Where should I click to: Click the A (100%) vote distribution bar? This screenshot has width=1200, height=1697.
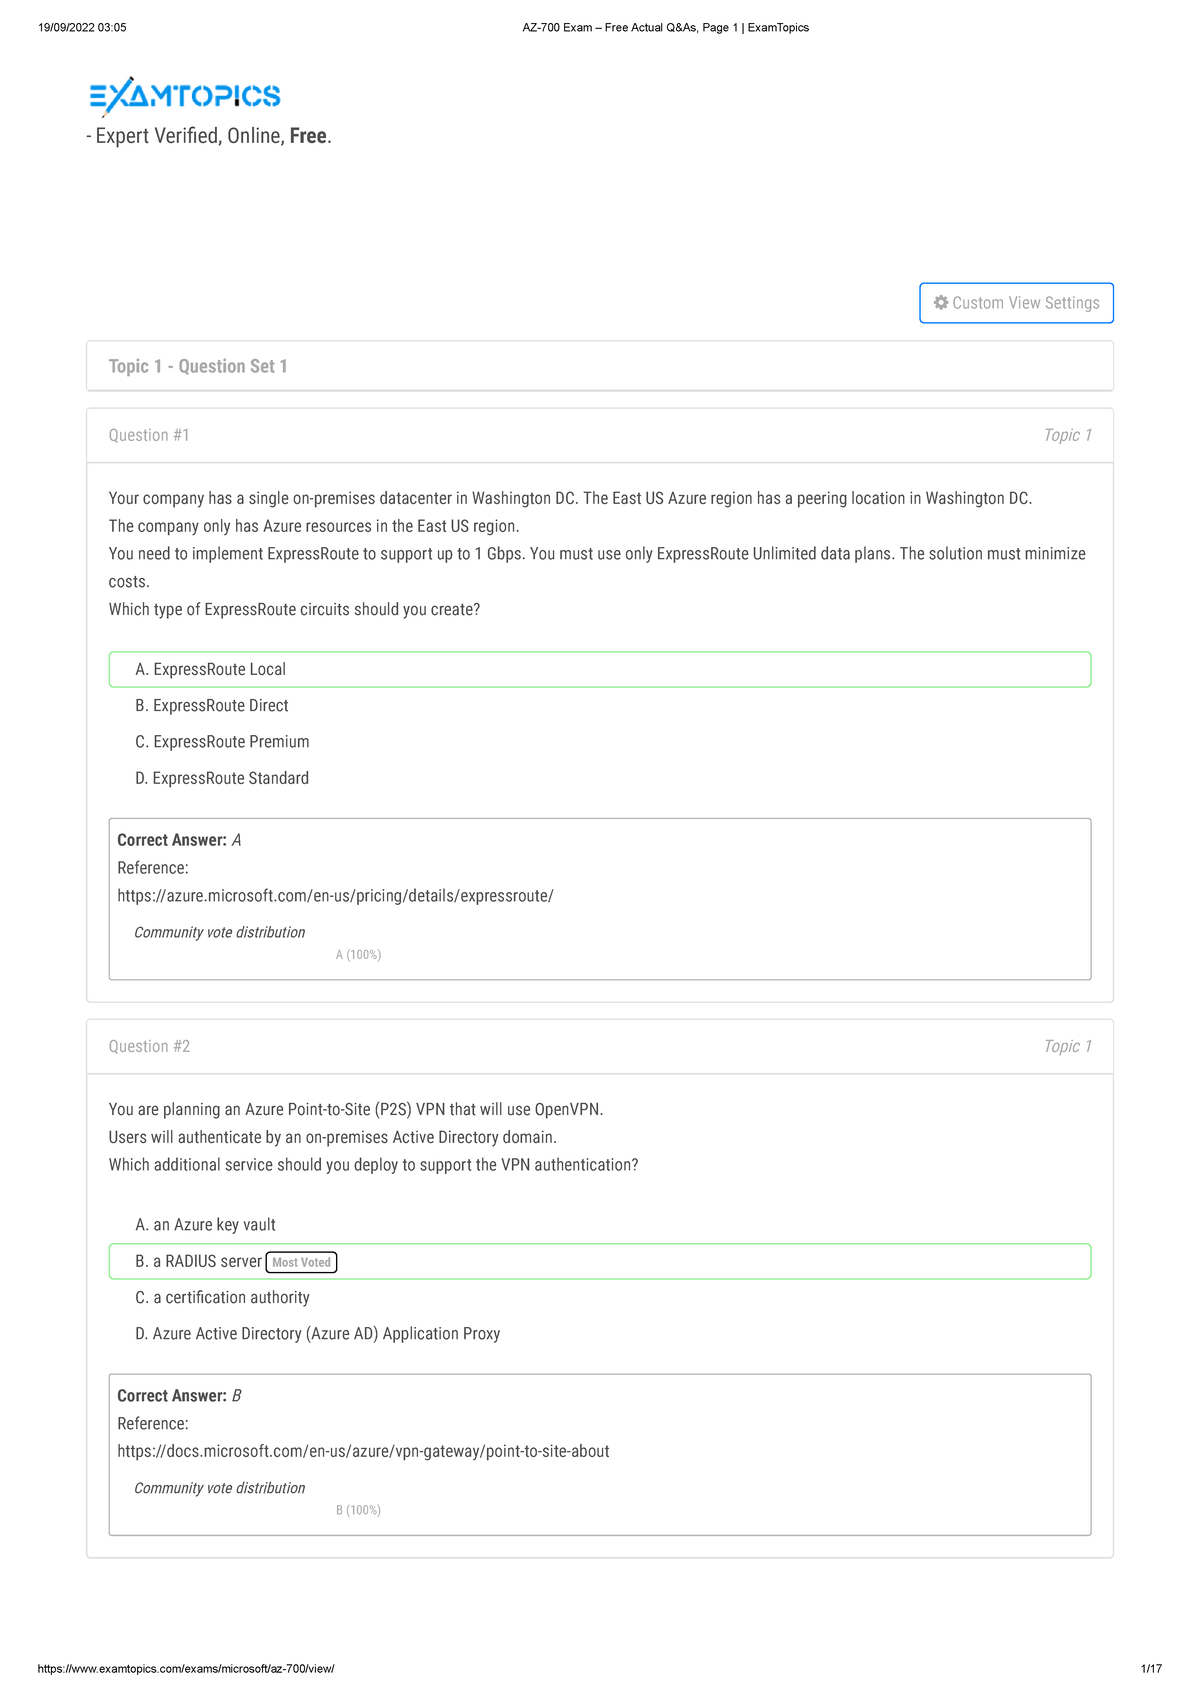358,955
